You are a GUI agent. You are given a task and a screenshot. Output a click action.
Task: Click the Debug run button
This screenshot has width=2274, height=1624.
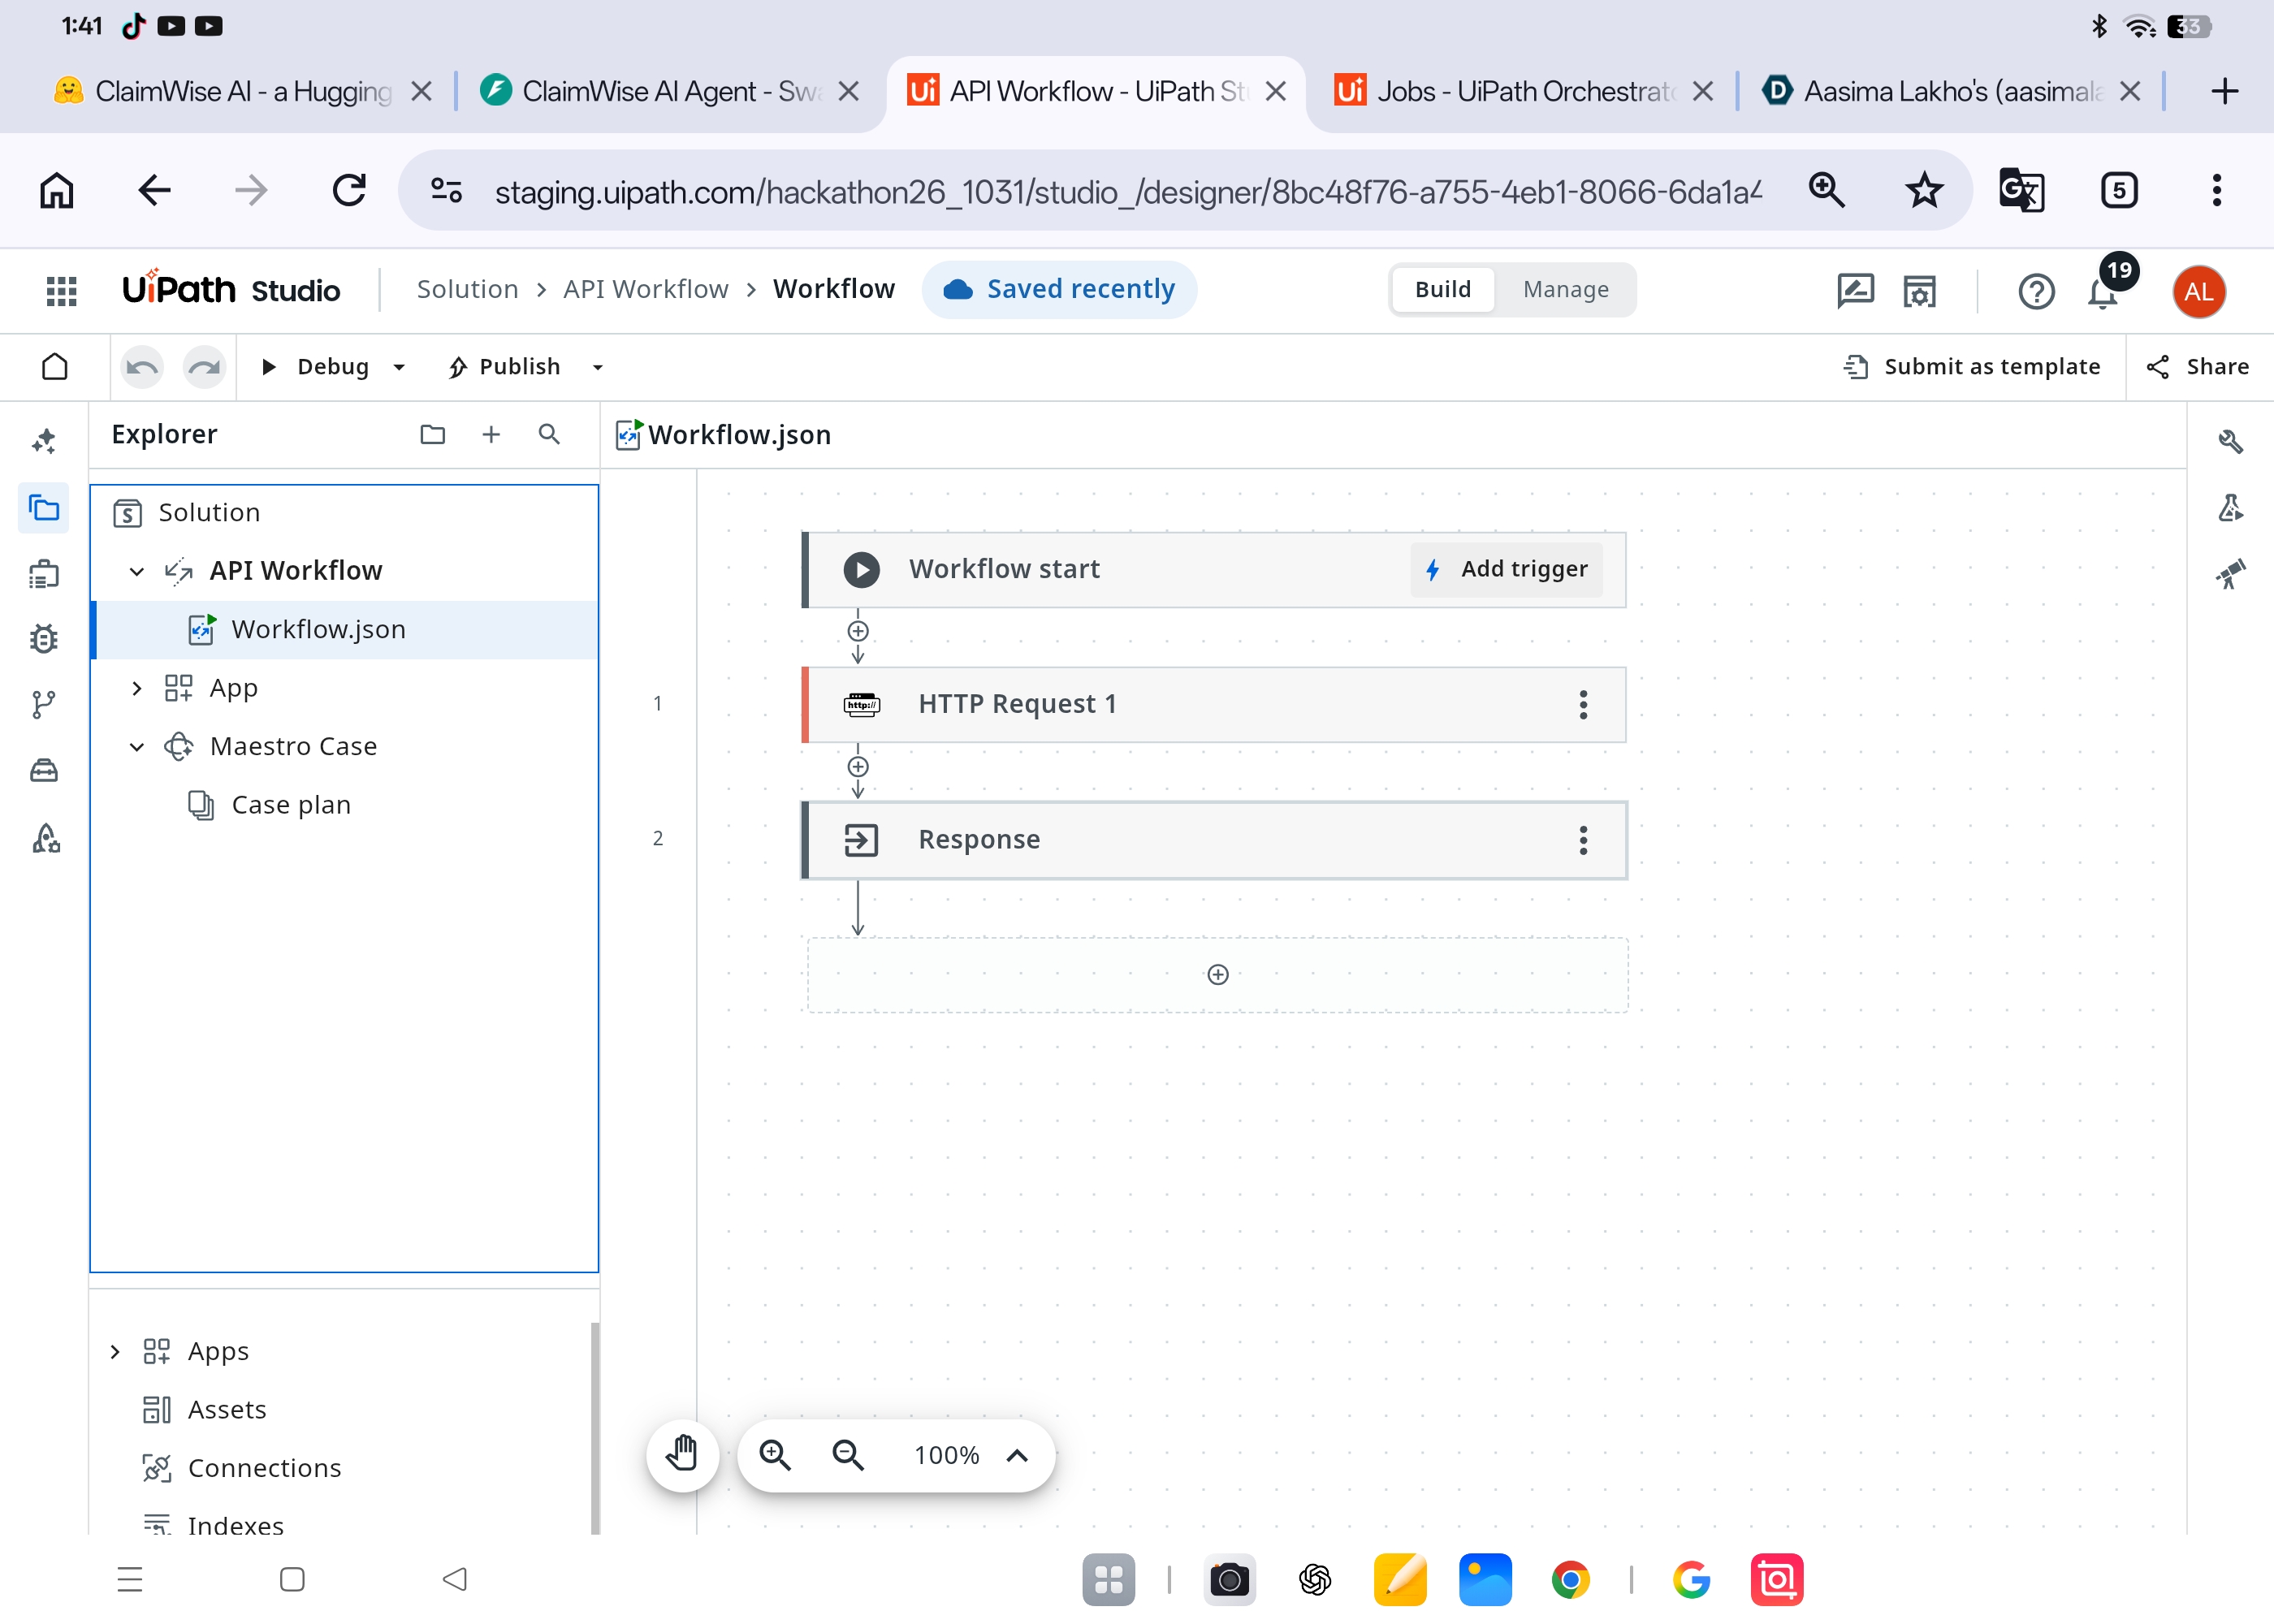[316, 367]
